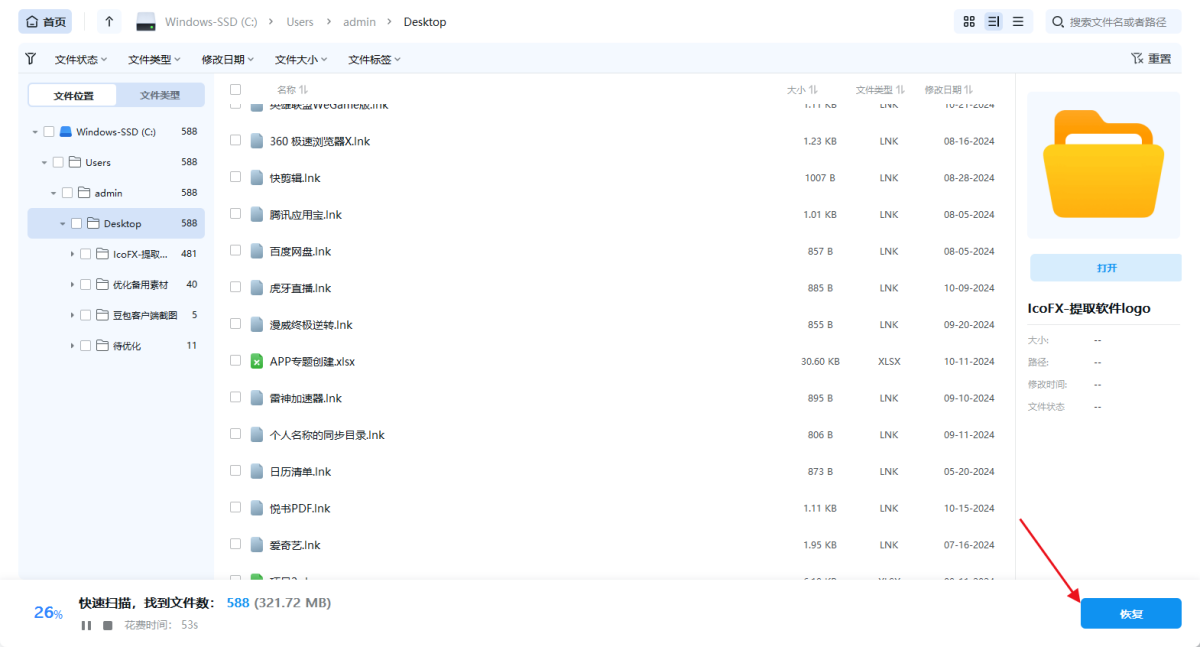Click the Windows-SSD drive icon in breadcrumb
1200x647 pixels.
coord(146,22)
